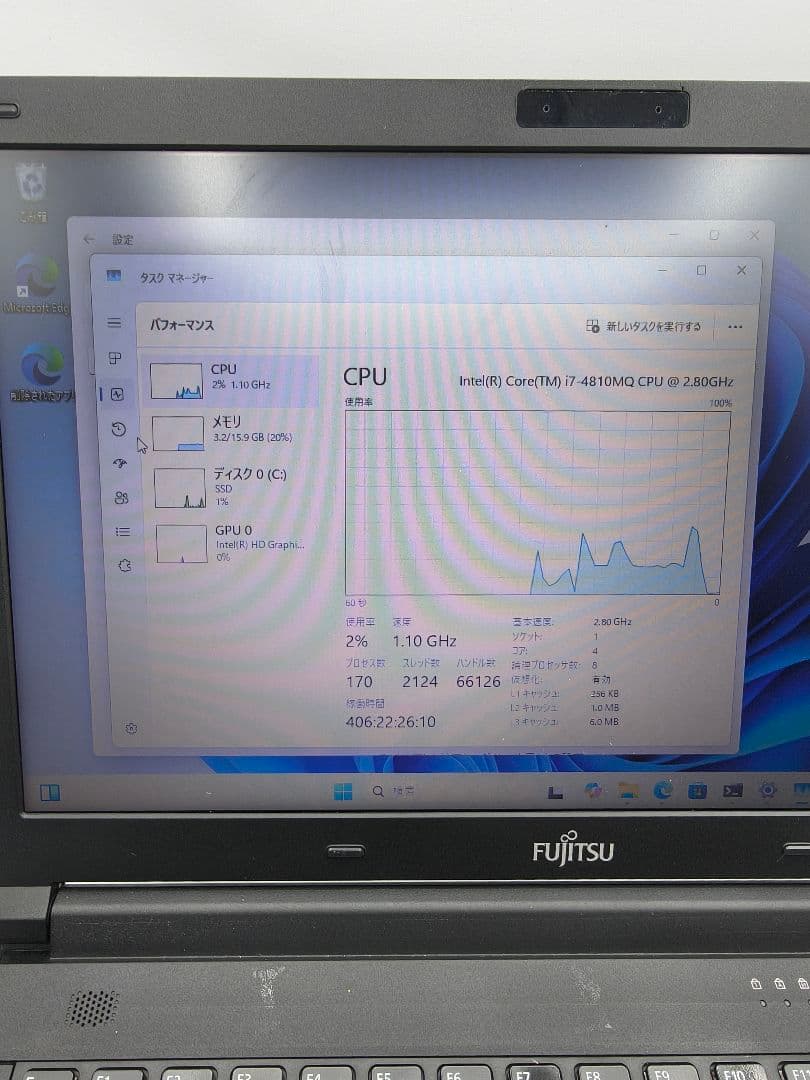Click the second Edge desktop icon below

click(x=41, y=373)
